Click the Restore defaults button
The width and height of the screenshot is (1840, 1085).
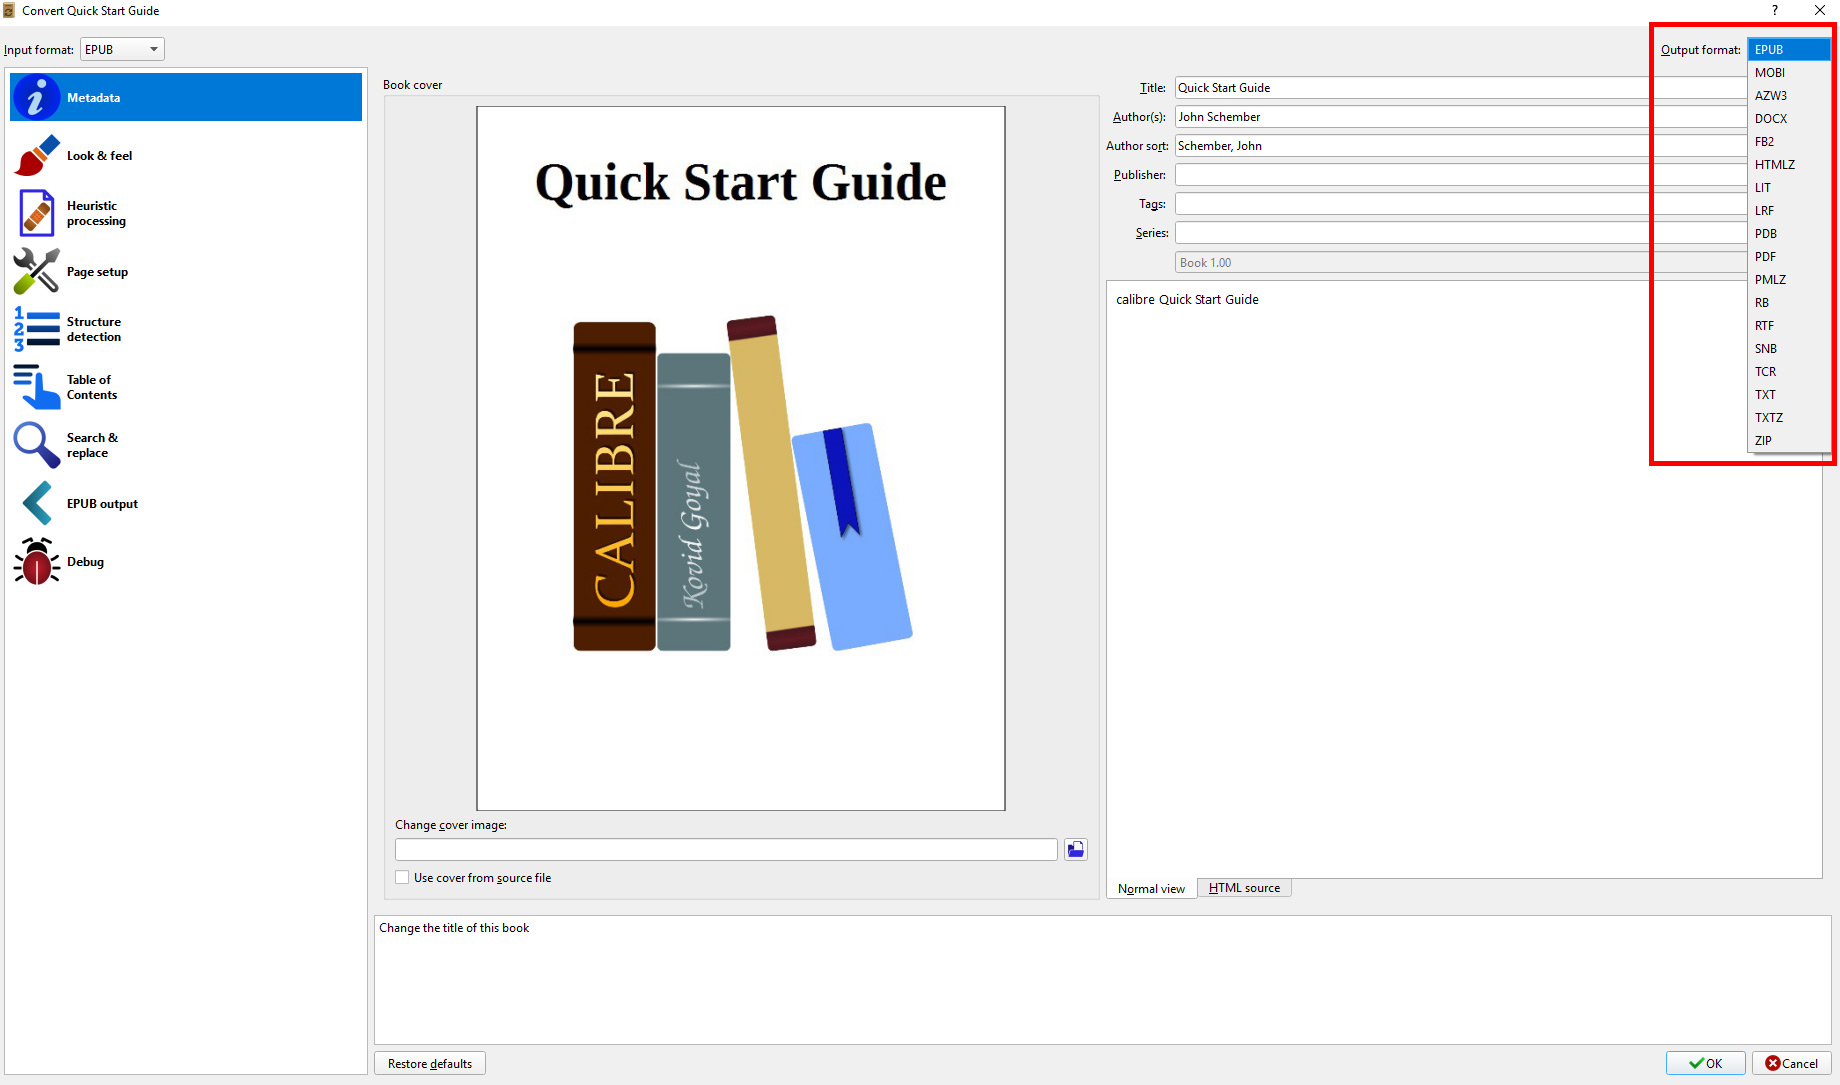[430, 1063]
